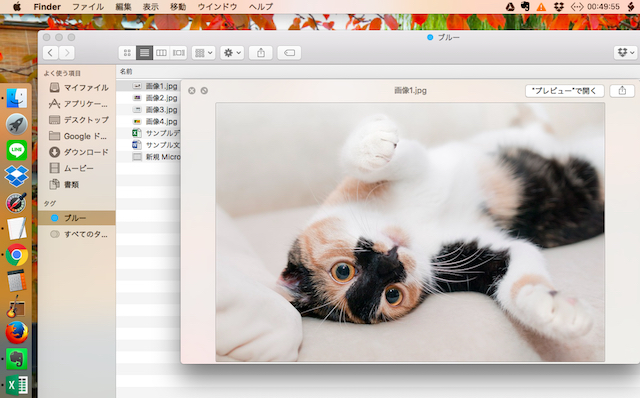The width and height of the screenshot is (640, 398).
Task: Select the file 画像3.jpg
Action: 149,109
